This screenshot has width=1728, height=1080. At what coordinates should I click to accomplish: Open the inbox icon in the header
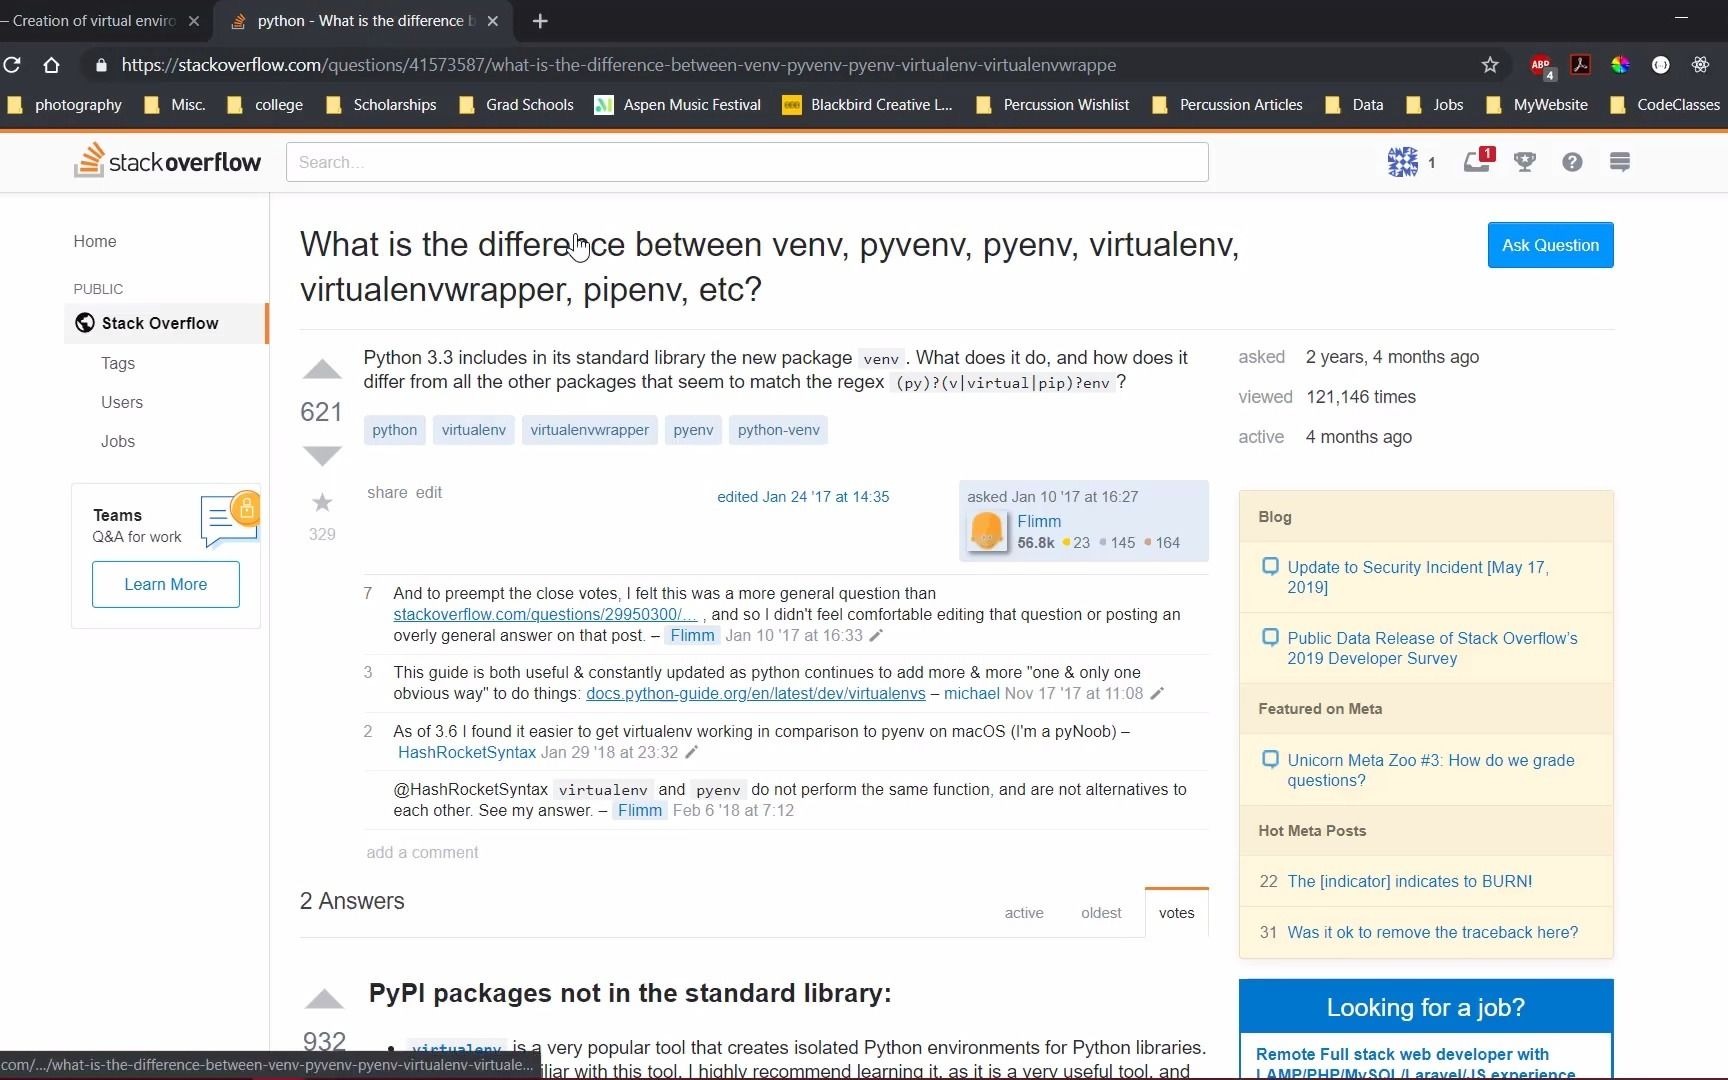1477,161
